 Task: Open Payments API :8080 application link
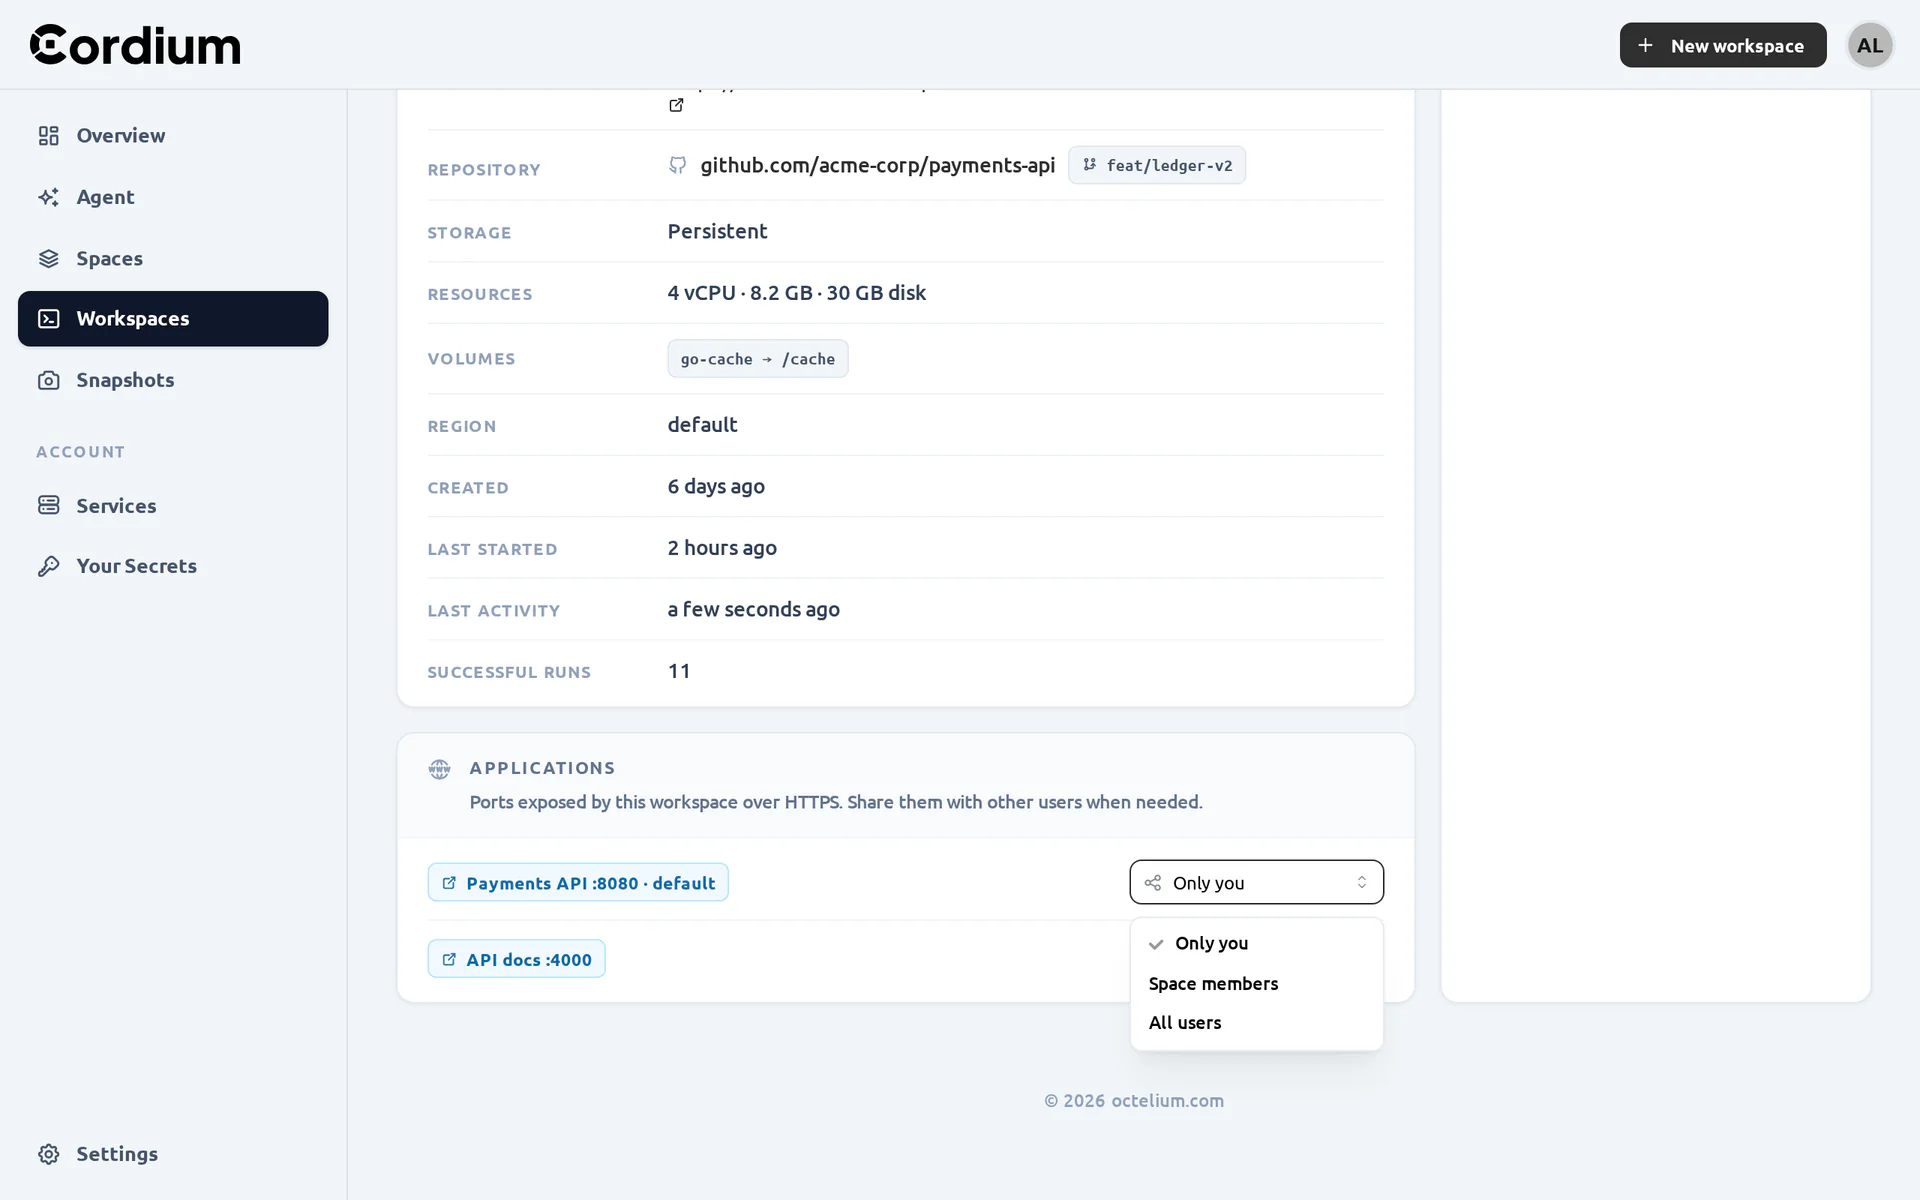[578, 882]
